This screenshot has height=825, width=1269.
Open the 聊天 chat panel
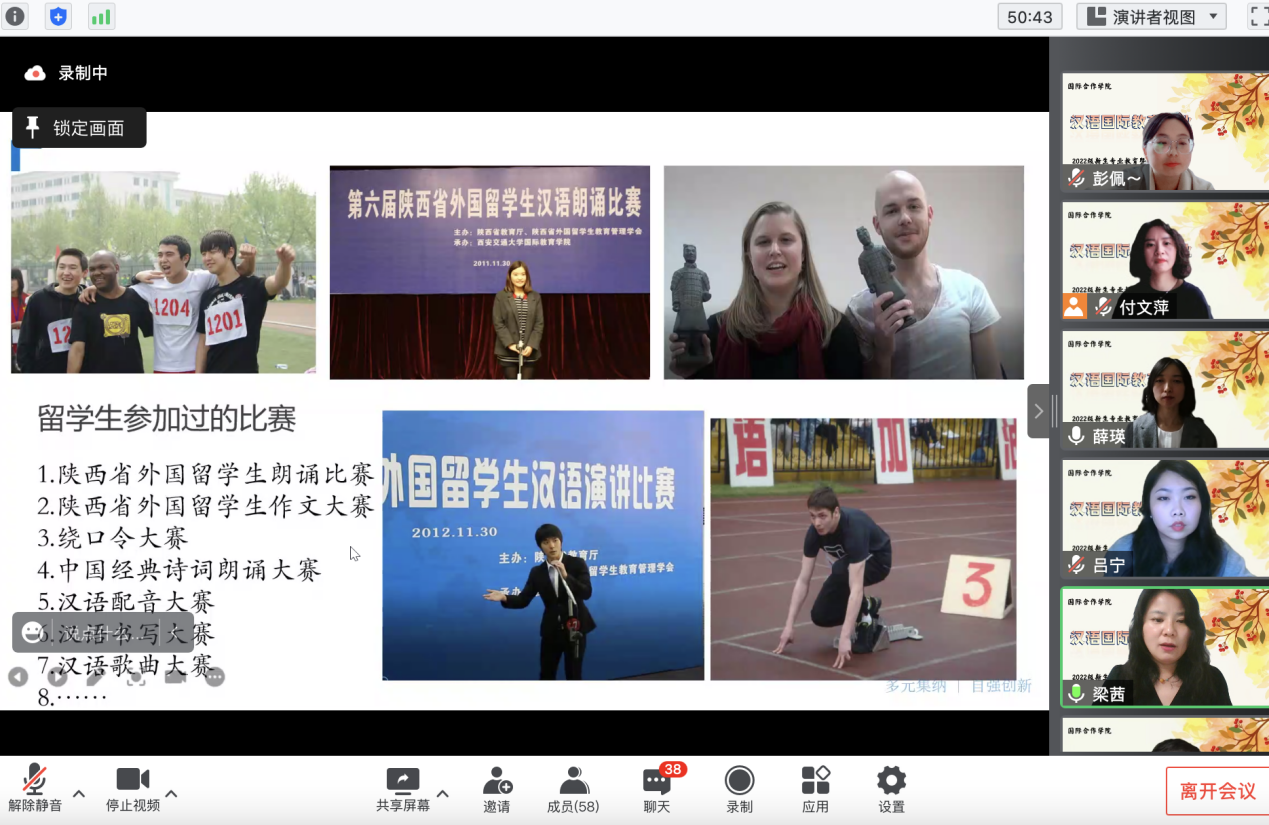[x=657, y=789]
